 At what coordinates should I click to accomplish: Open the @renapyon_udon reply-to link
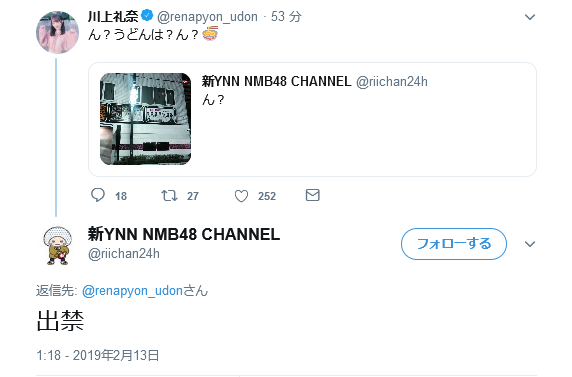coord(132,291)
